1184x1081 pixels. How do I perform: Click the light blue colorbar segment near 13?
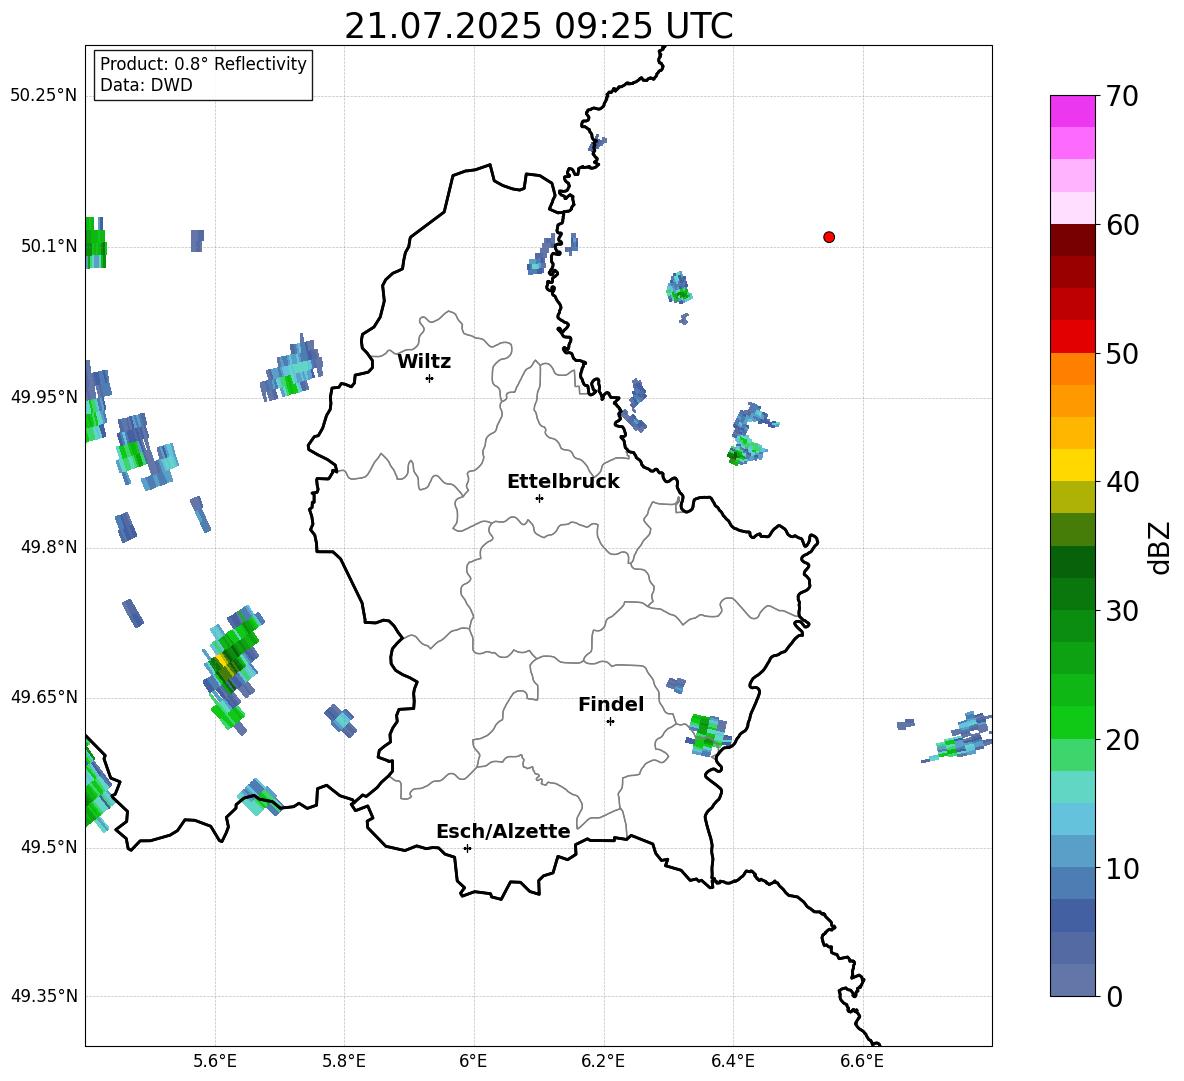1072,820
